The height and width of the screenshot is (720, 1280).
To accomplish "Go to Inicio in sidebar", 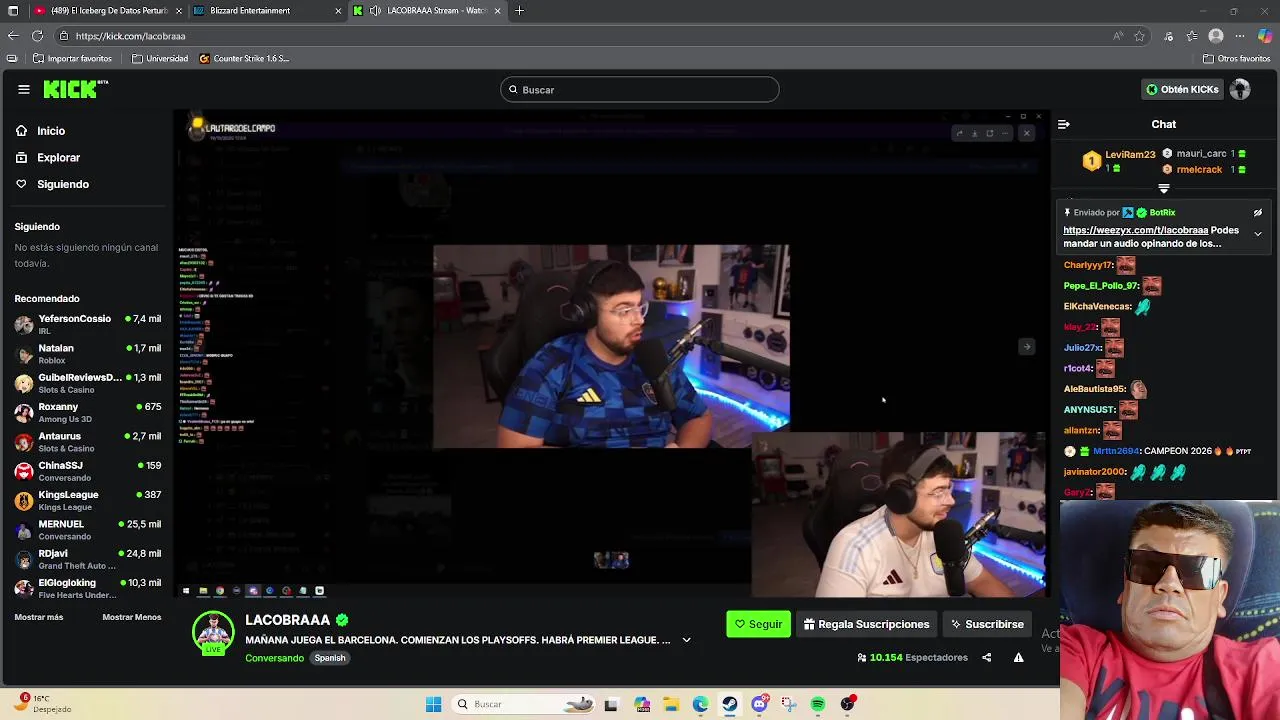I will [x=51, y=131].
